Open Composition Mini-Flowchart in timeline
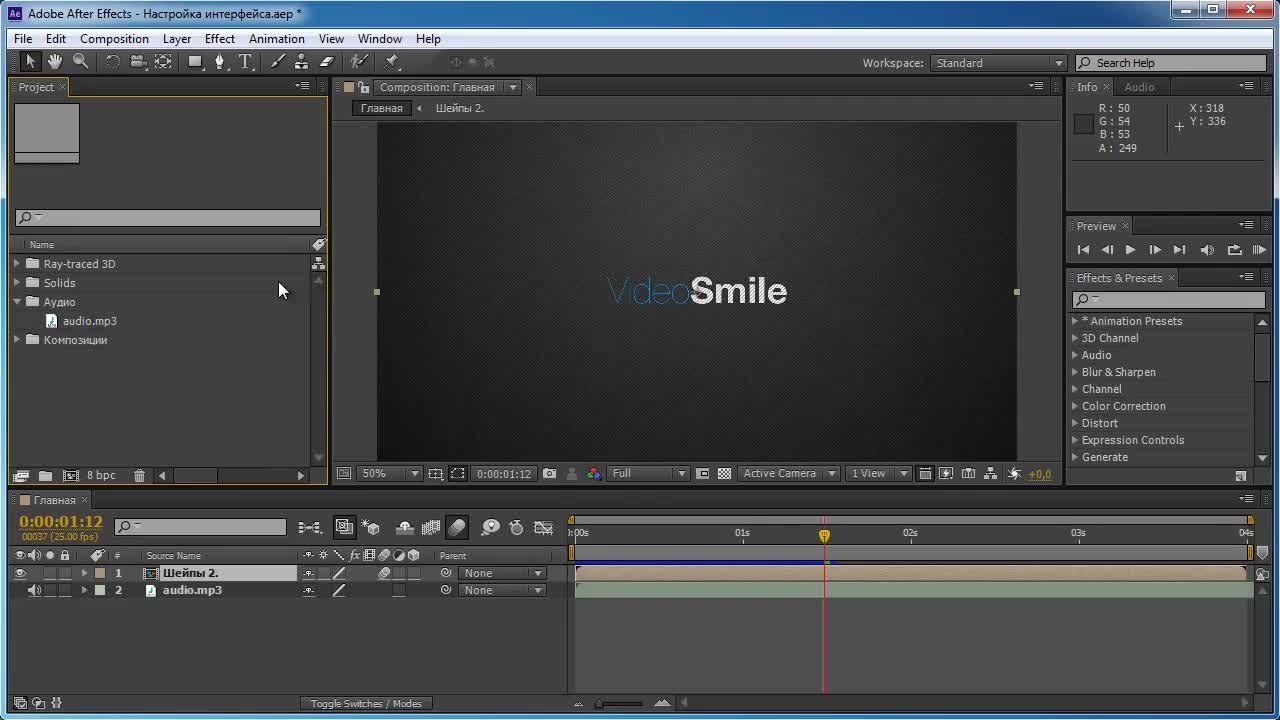Viewport: 1280px width, 720px height. point(310,527)
